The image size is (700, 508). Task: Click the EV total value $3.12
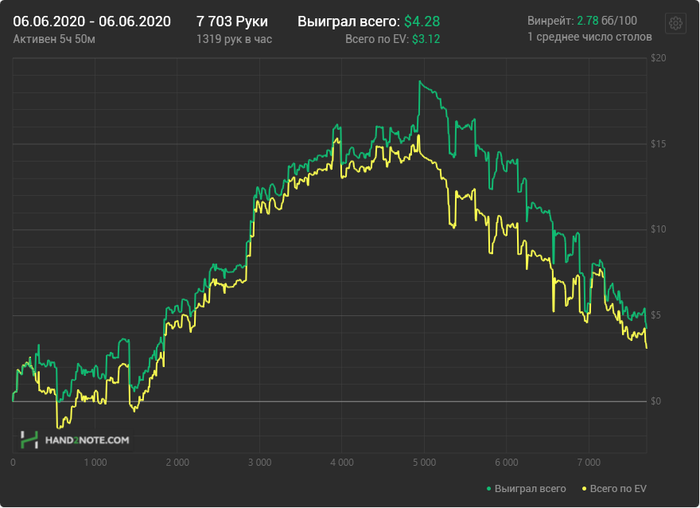[426, 39]
